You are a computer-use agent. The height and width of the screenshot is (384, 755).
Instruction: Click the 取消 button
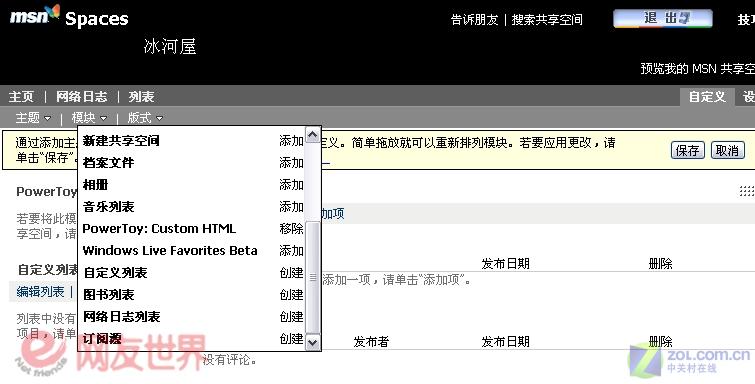pos(728,150)
